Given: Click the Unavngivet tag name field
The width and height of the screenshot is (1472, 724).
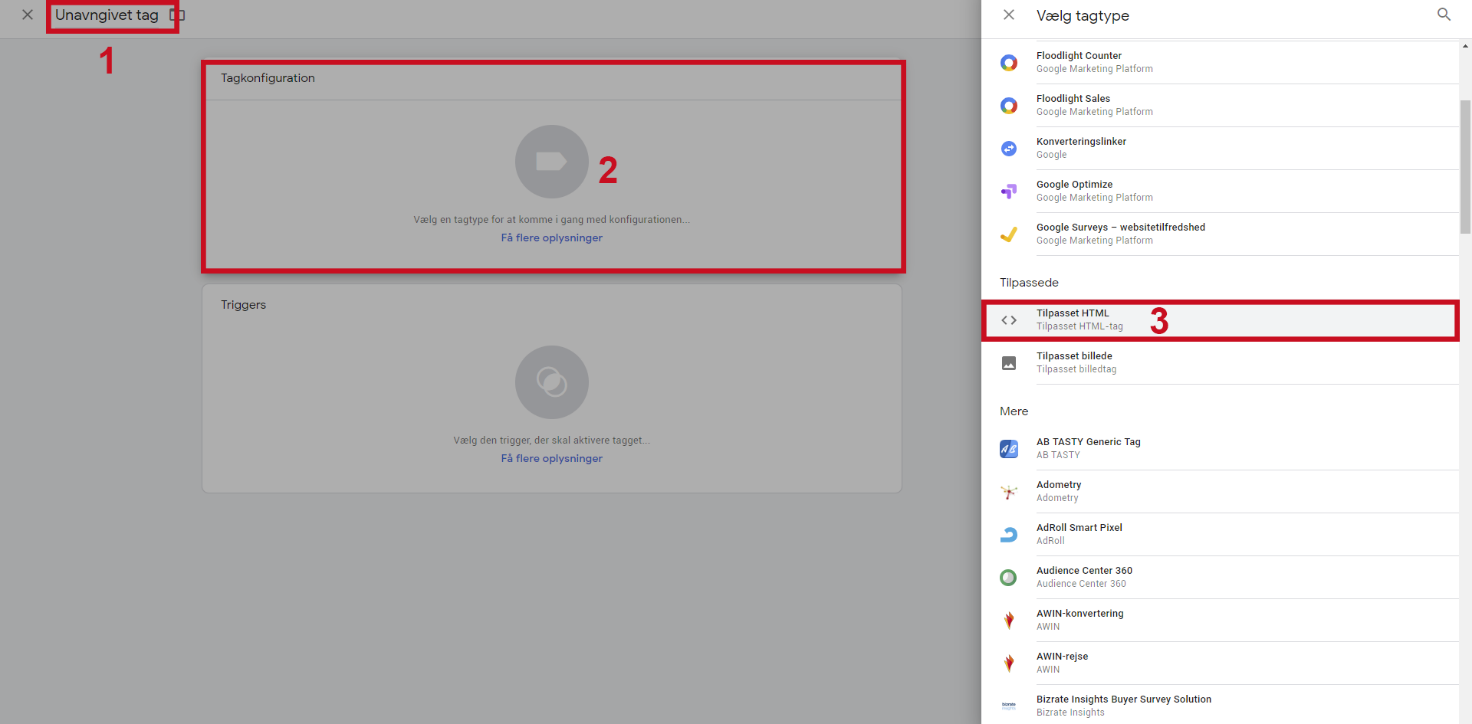Looking at the screenshot, I should 107,16.
